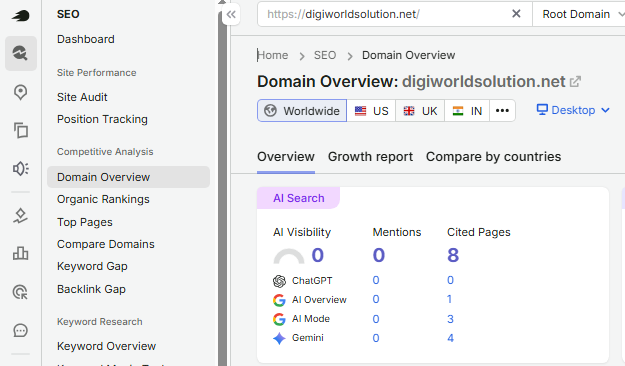Open Gemini mentions count
The height and width of the screenshot is (366, 625).
(x=376, y=338)
